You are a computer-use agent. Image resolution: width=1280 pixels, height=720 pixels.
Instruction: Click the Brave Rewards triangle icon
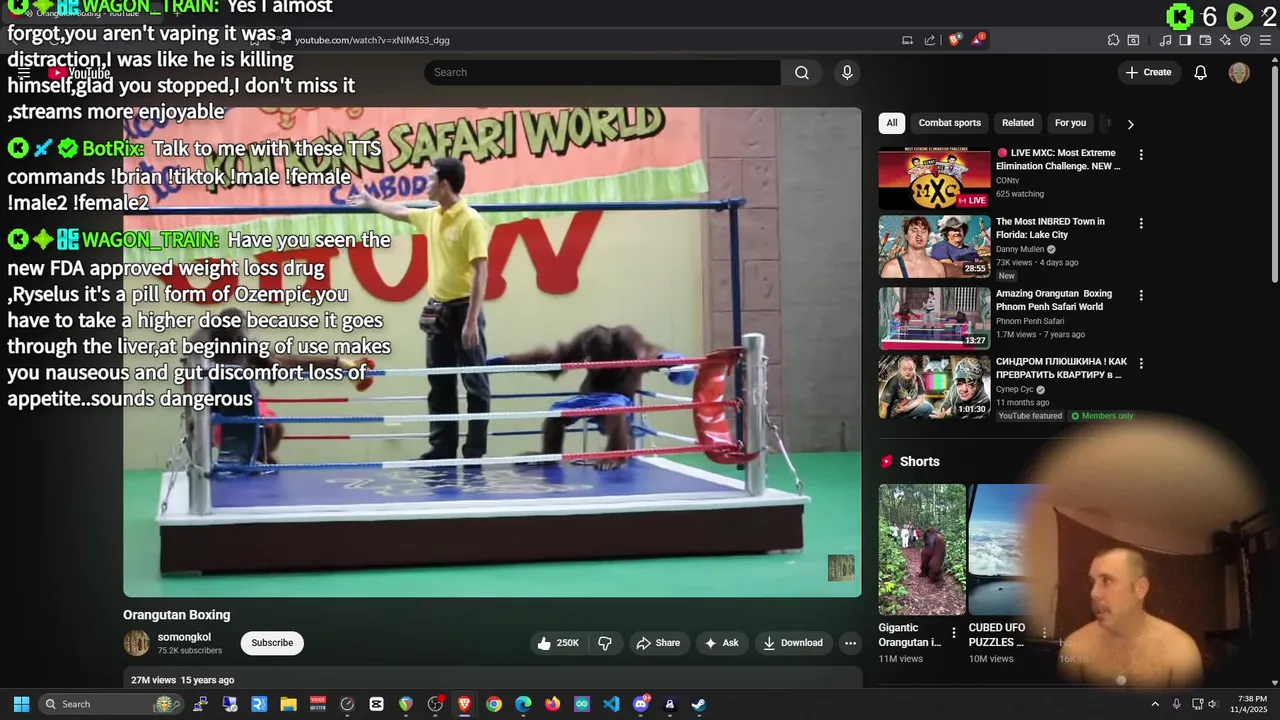pos(977,40)
